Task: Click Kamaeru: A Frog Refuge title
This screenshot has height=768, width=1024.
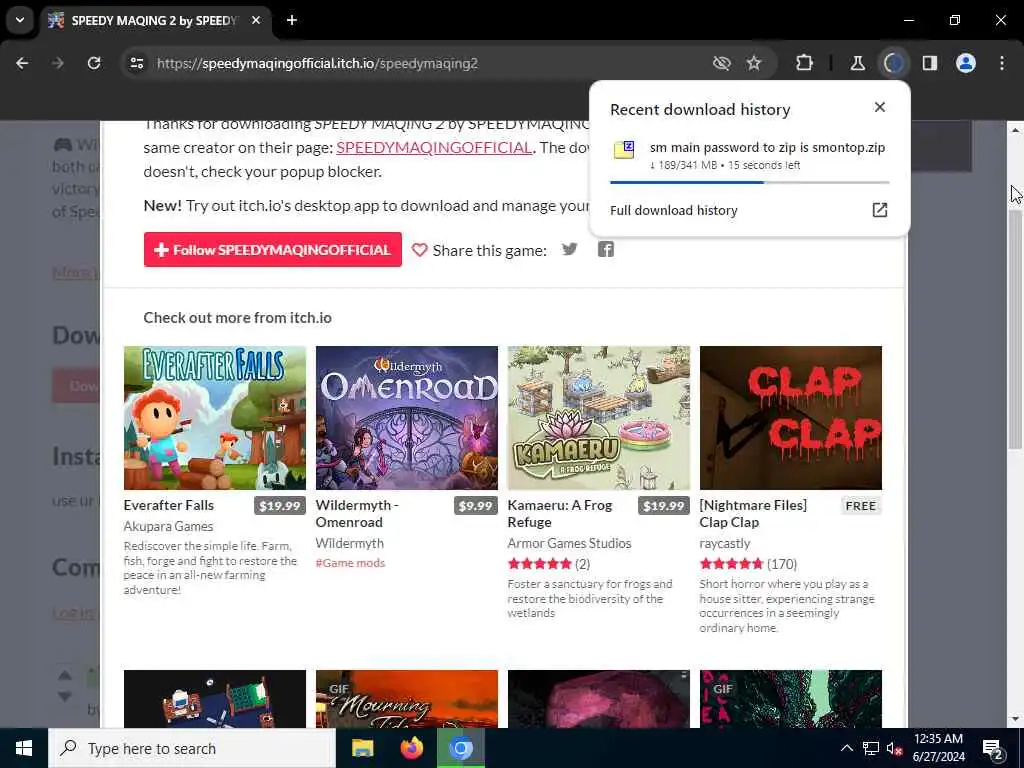Action: (x=560, y=513)
